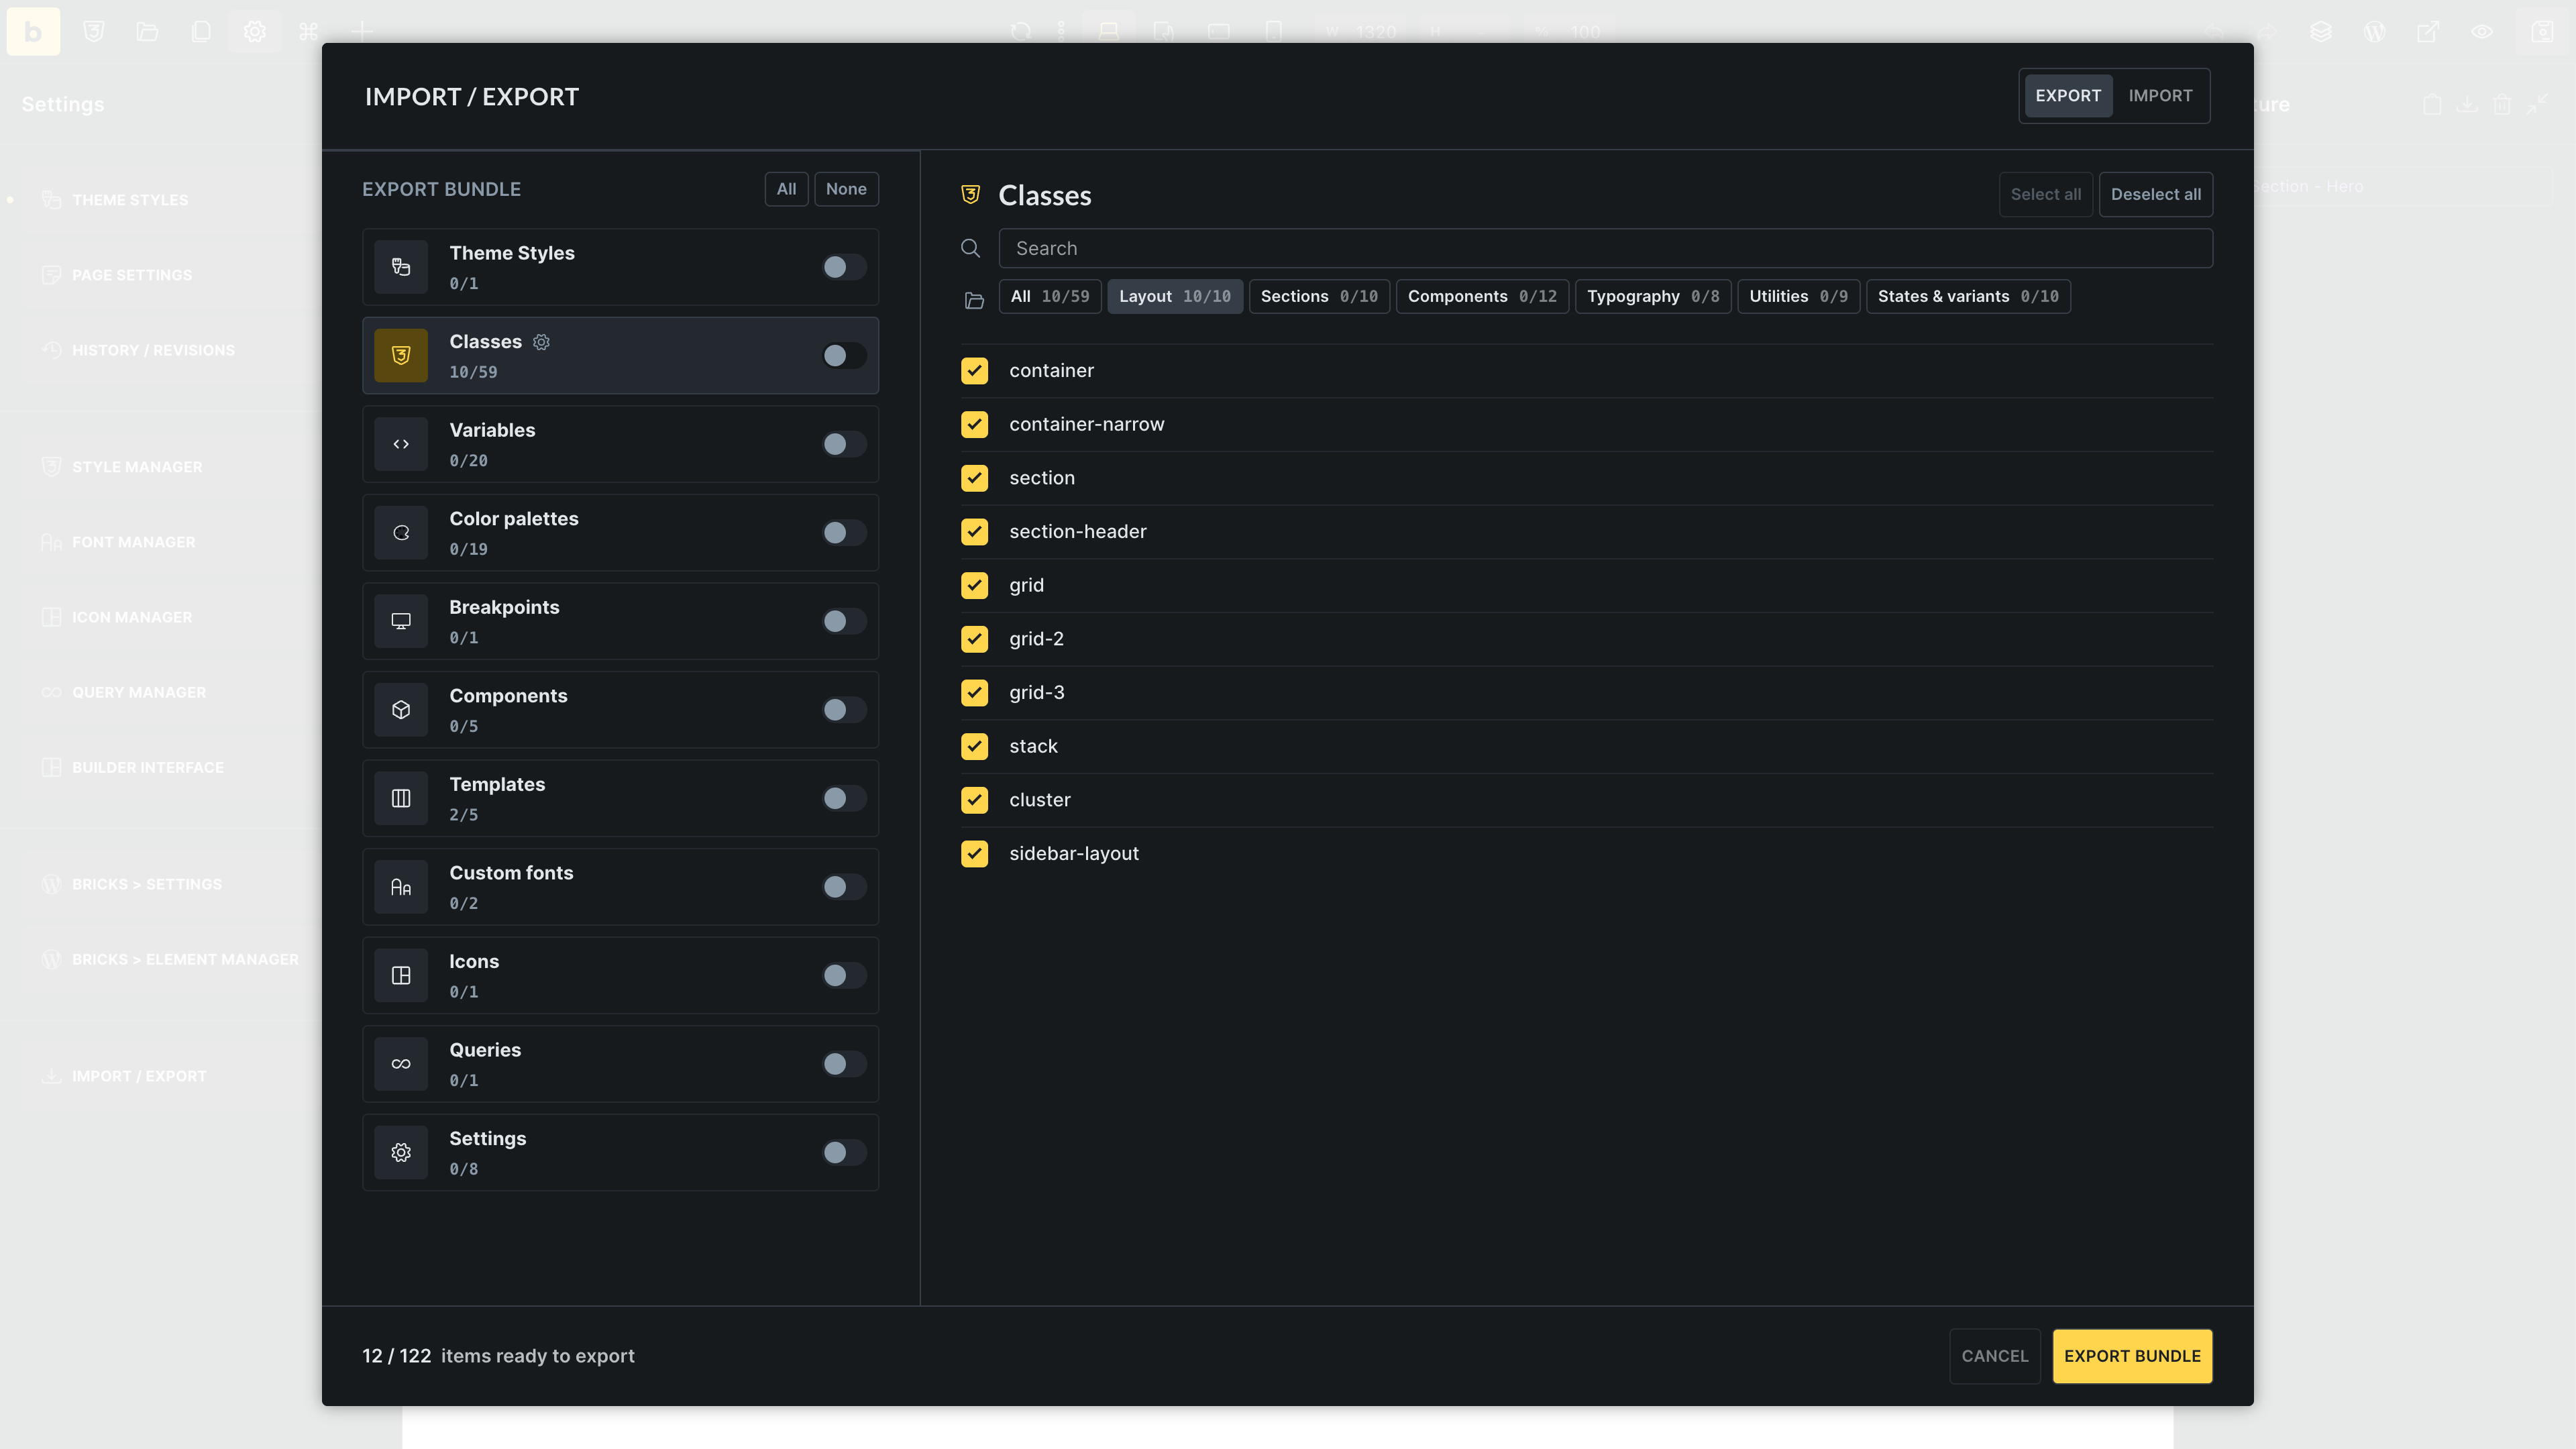2576x1449 pixels.
Task: Click the Components cube icon
Action: click(x=401, y=710)
